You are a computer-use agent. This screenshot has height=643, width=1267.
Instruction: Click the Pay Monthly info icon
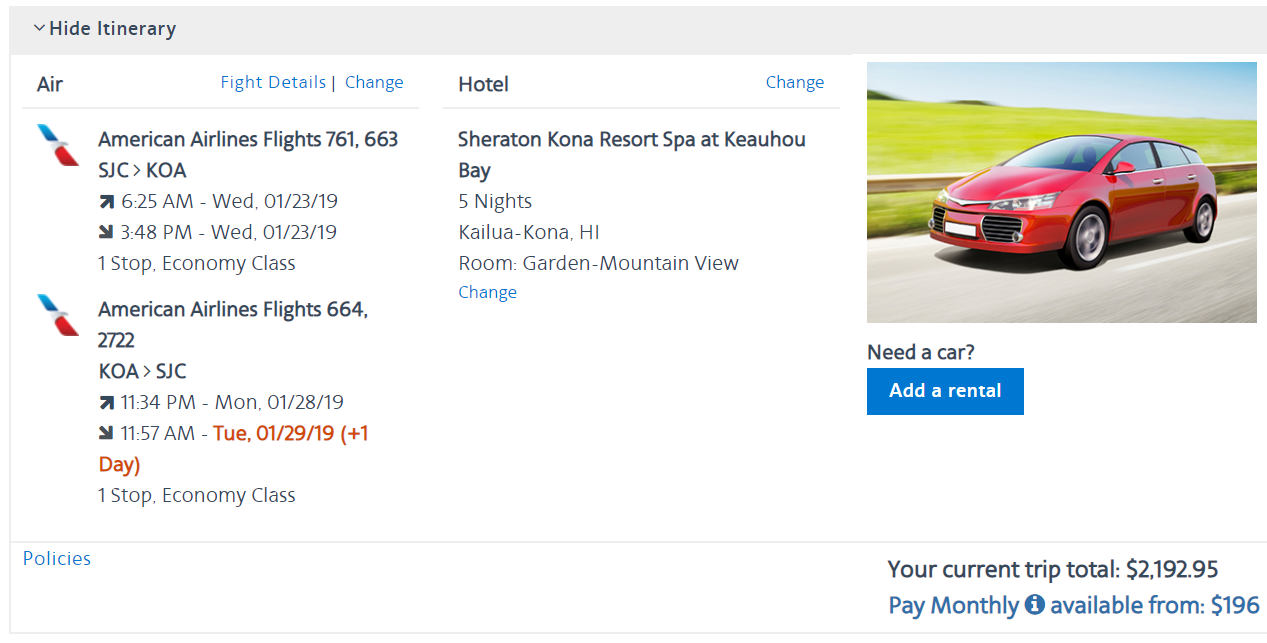click(1034, 605)
